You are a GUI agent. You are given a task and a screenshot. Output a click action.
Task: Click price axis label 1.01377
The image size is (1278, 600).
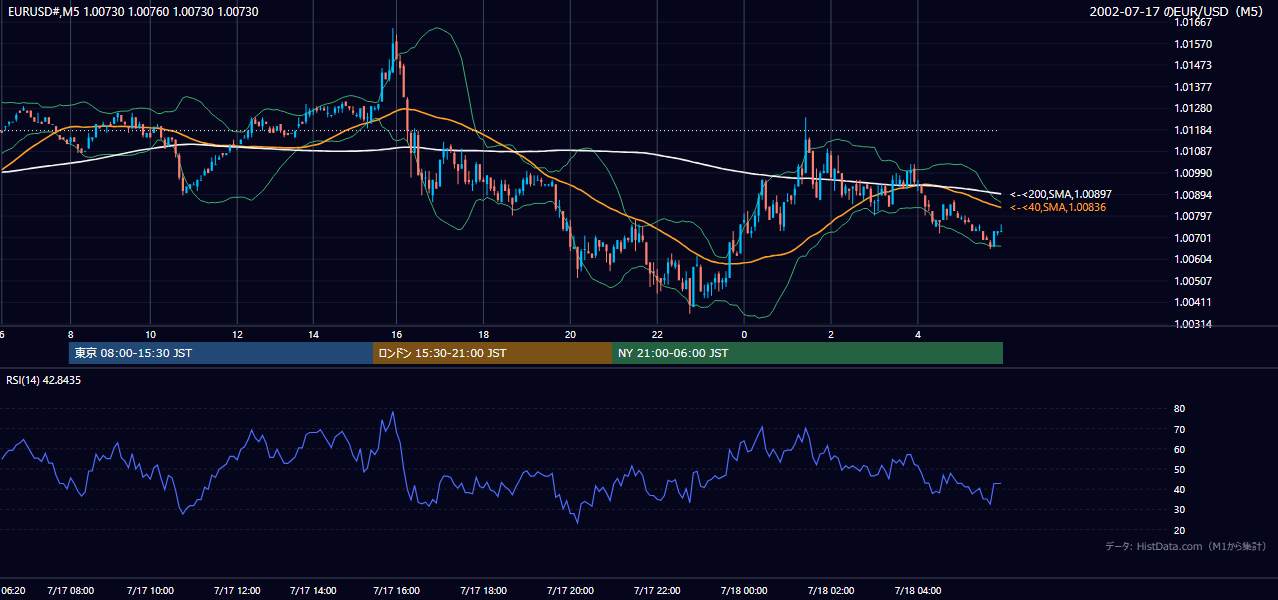point(1193,87)
